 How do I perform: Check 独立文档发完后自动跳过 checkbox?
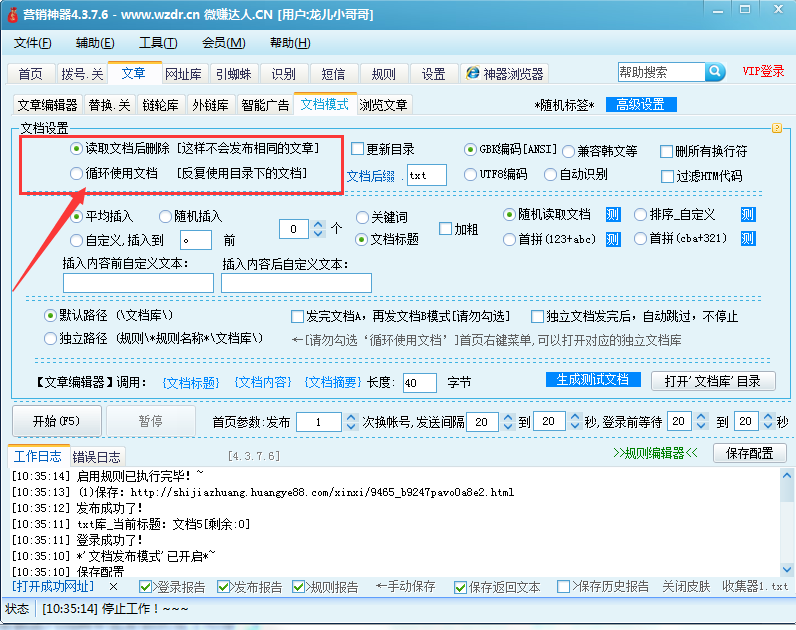537,317
